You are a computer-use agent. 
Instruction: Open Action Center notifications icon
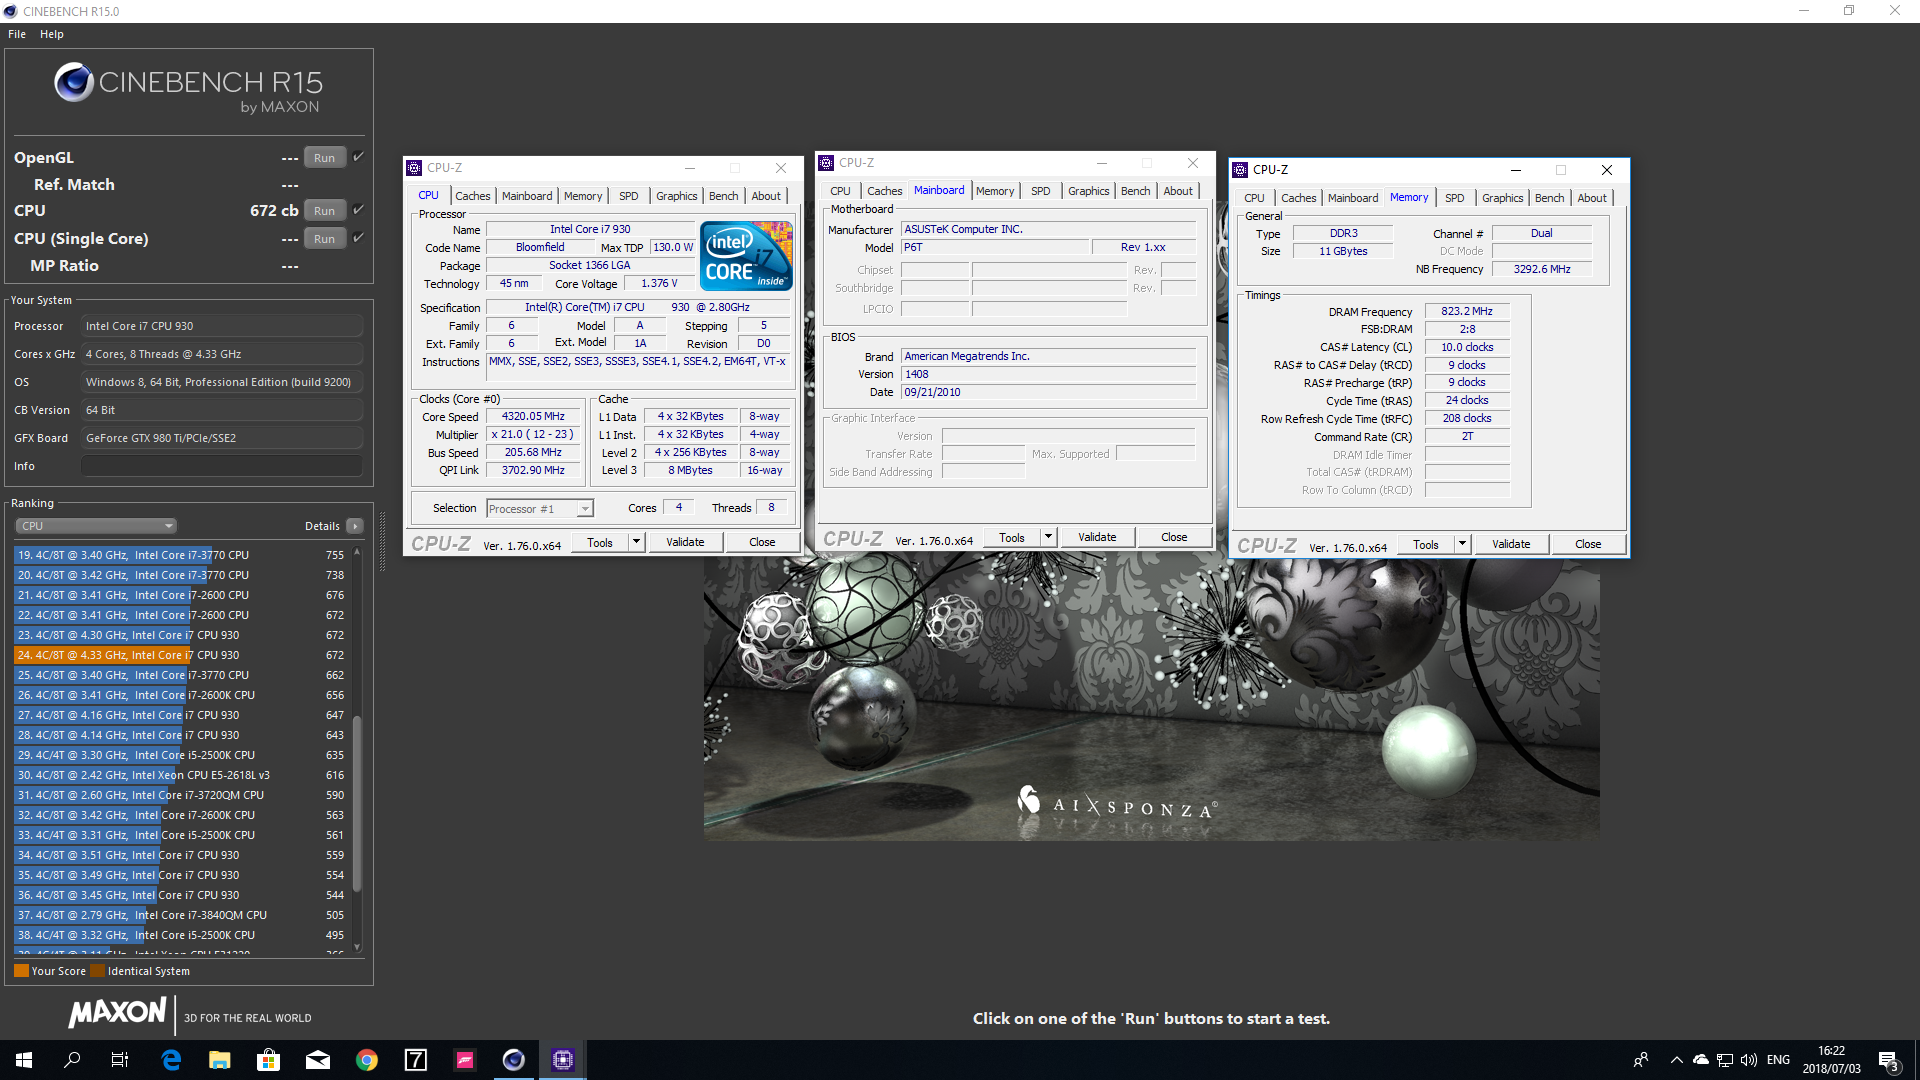pyautogui.click(x=1889, y=1061)
